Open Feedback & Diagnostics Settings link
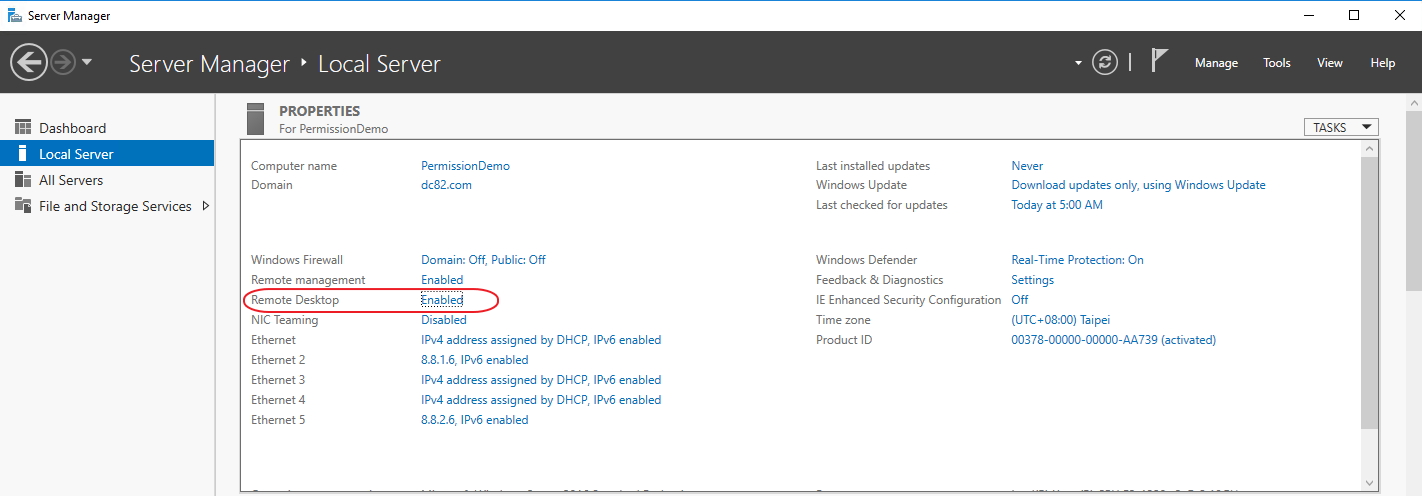This screenshot has height=496, width=1422. 1033,280
